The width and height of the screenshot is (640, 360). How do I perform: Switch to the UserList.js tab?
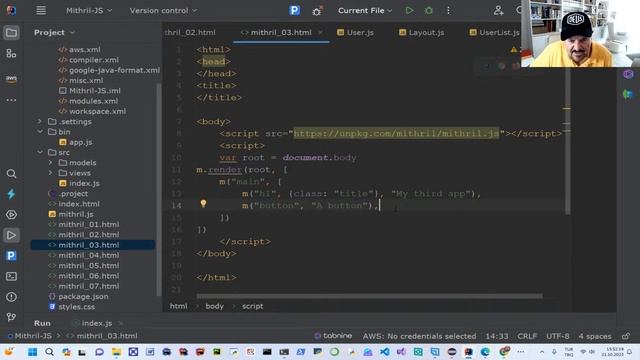[x=495, y=33]
